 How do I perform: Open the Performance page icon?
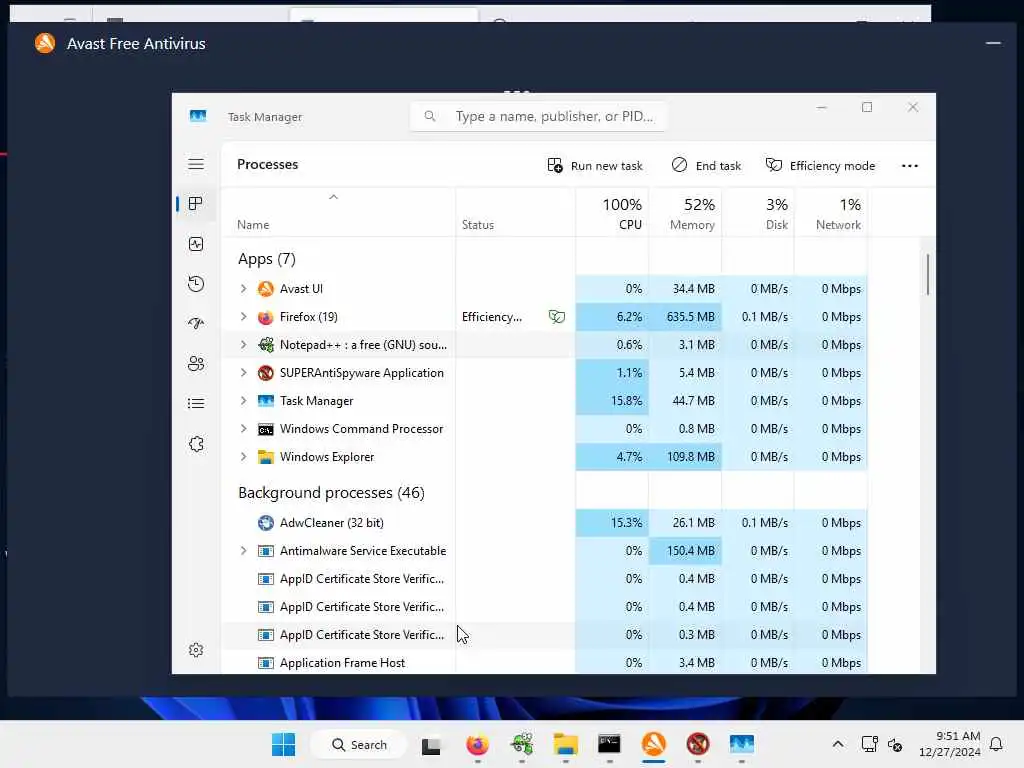tap(196, 244)
